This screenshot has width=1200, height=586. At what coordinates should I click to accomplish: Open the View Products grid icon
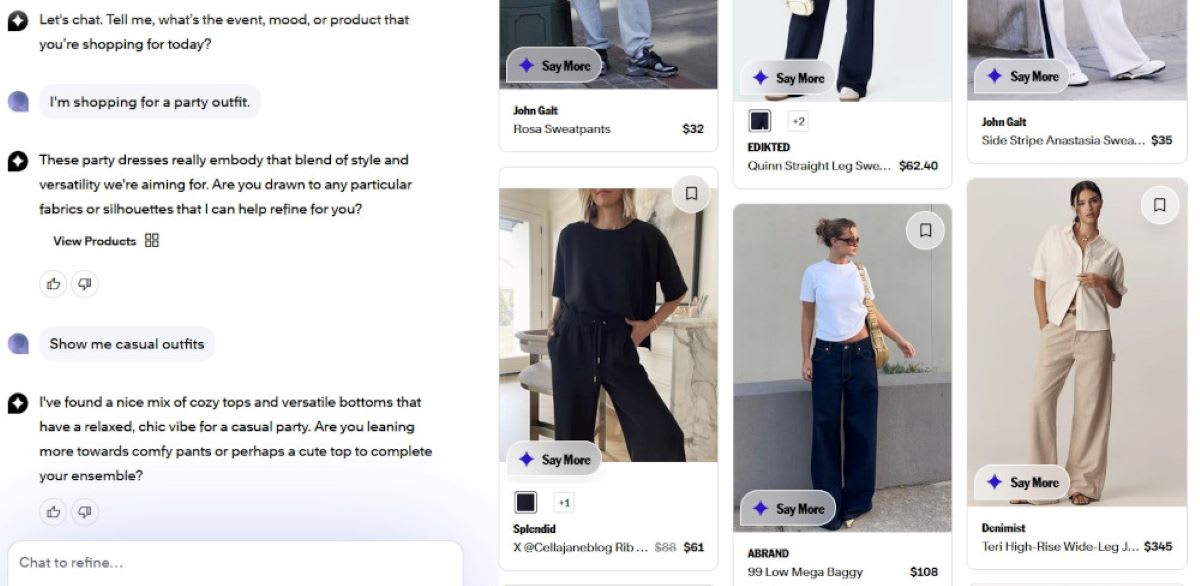click(x=152, y=240)
